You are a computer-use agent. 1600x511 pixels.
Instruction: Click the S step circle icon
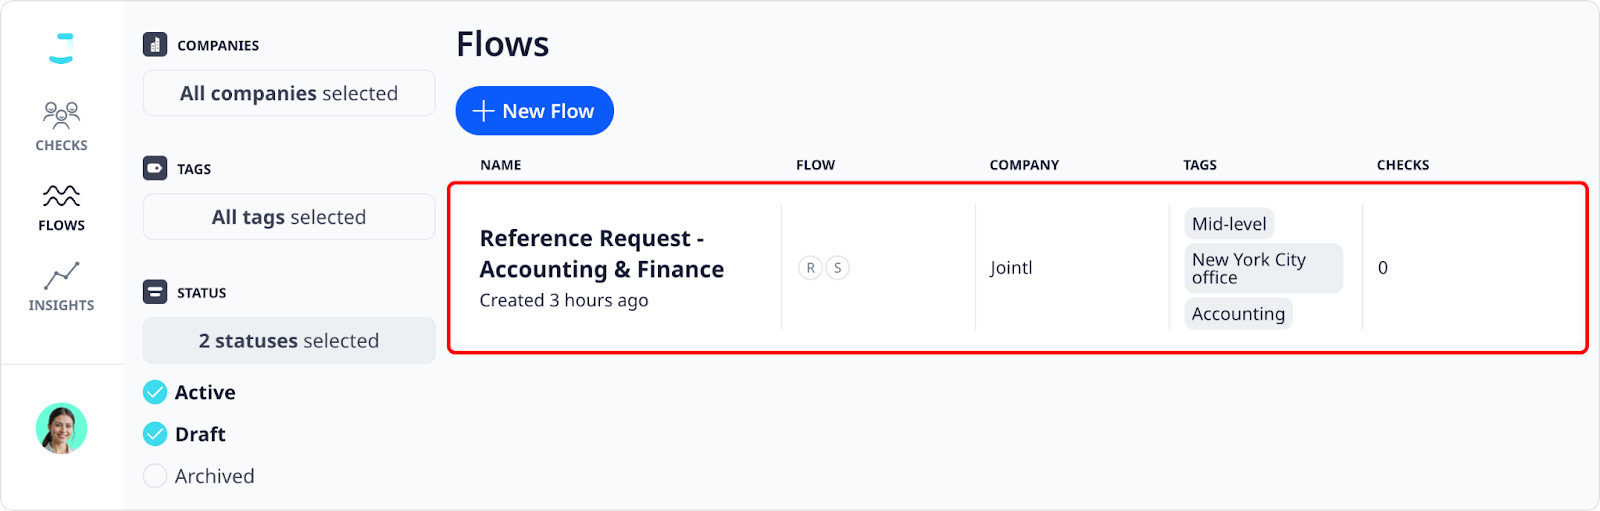(x=838, y=268)
